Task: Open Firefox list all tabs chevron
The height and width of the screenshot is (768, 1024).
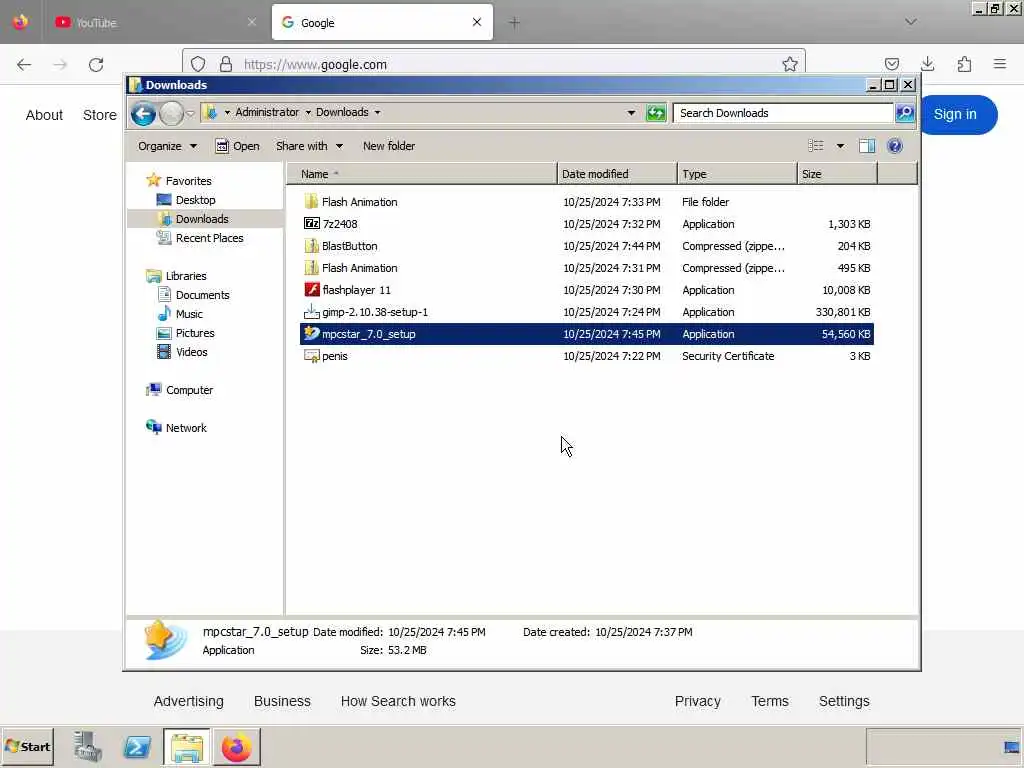Action: point(910,22)
